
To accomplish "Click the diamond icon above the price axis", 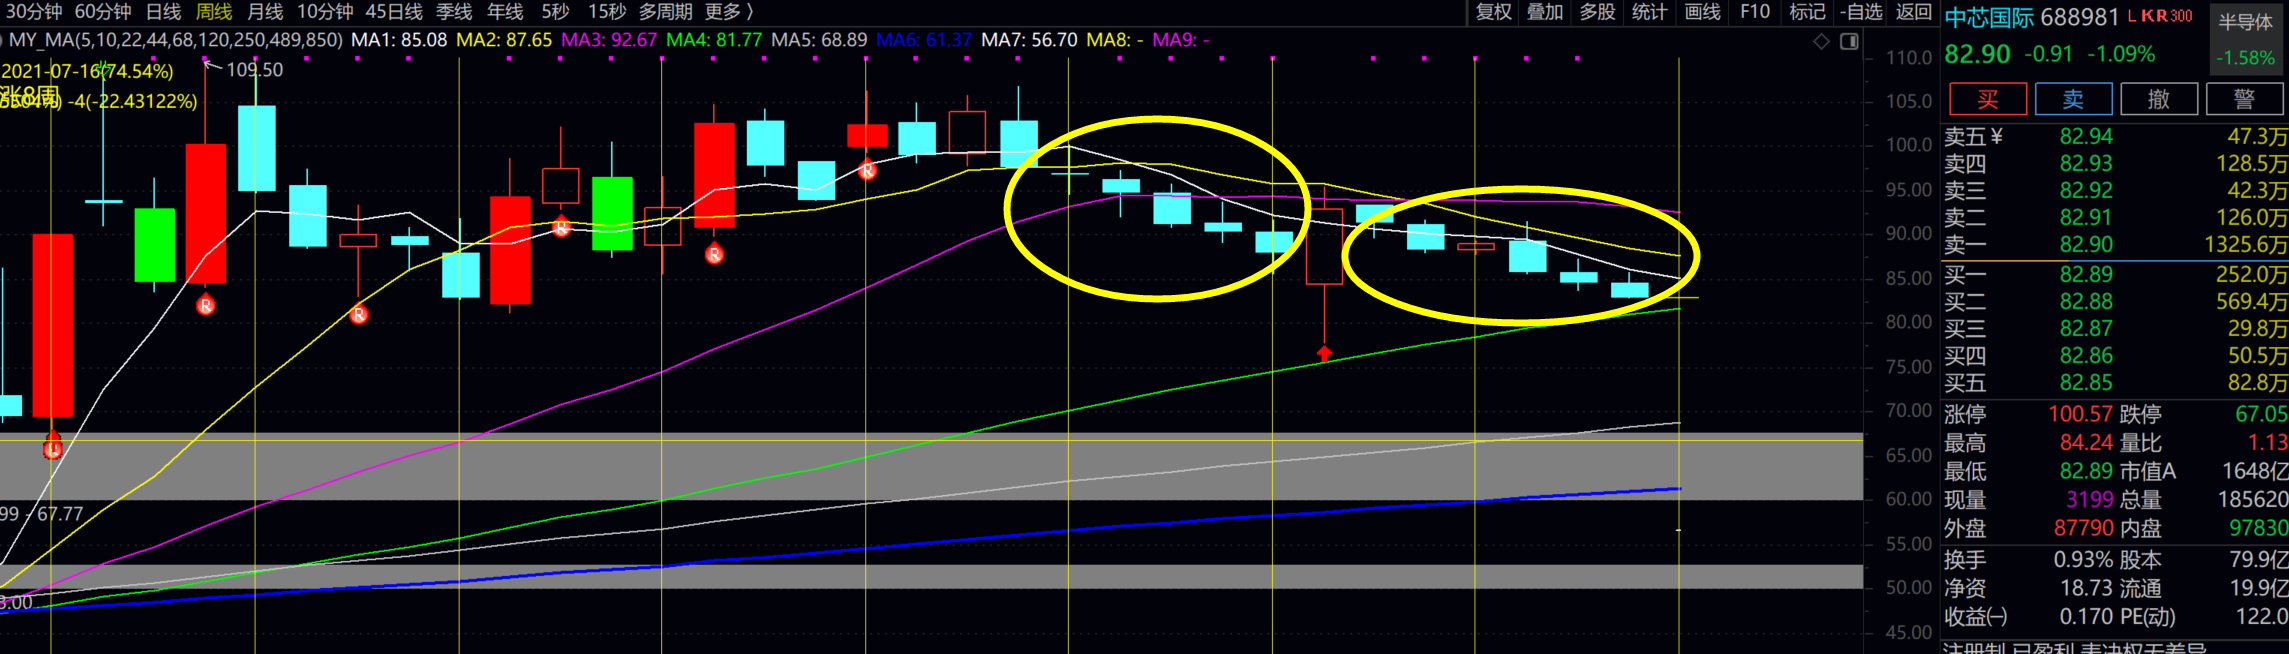I will click(1821, 41).
